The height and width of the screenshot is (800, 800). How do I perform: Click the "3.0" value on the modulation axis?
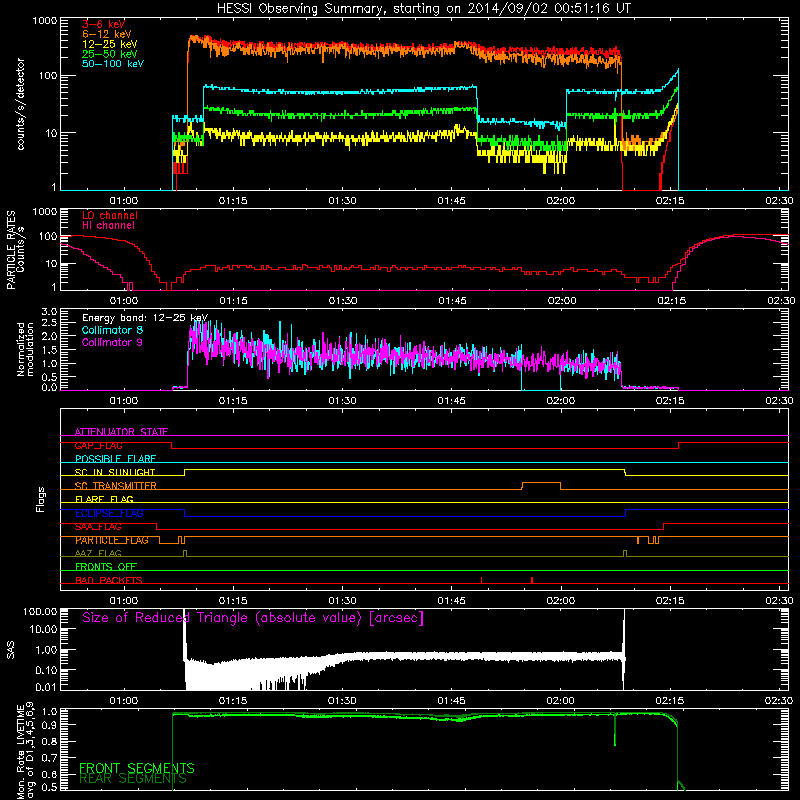coord(49,312)
